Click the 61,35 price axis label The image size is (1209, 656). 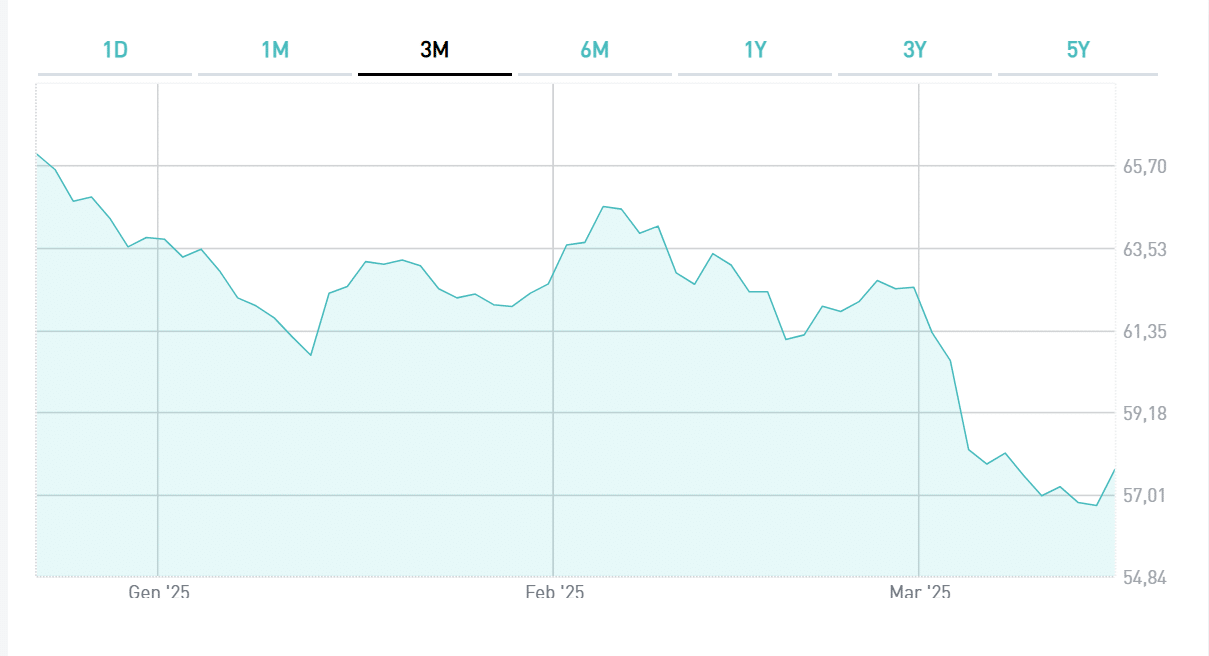coord(1145,331)
